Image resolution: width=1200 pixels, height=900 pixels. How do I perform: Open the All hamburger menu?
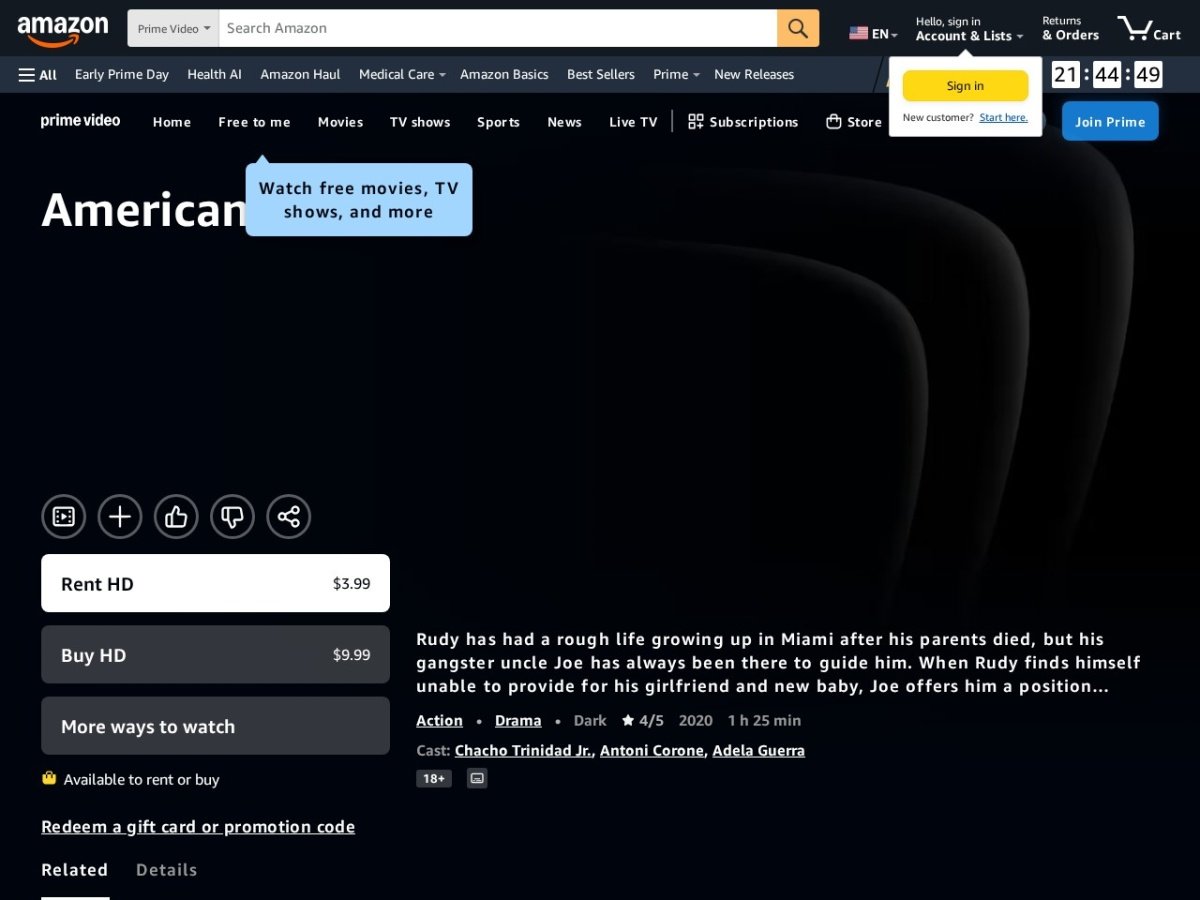[38, 75]
